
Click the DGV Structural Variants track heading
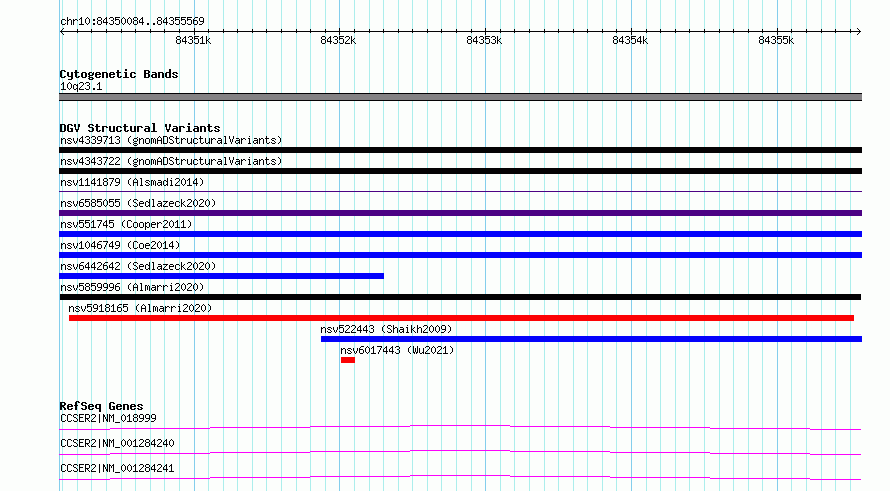[140, 128]
